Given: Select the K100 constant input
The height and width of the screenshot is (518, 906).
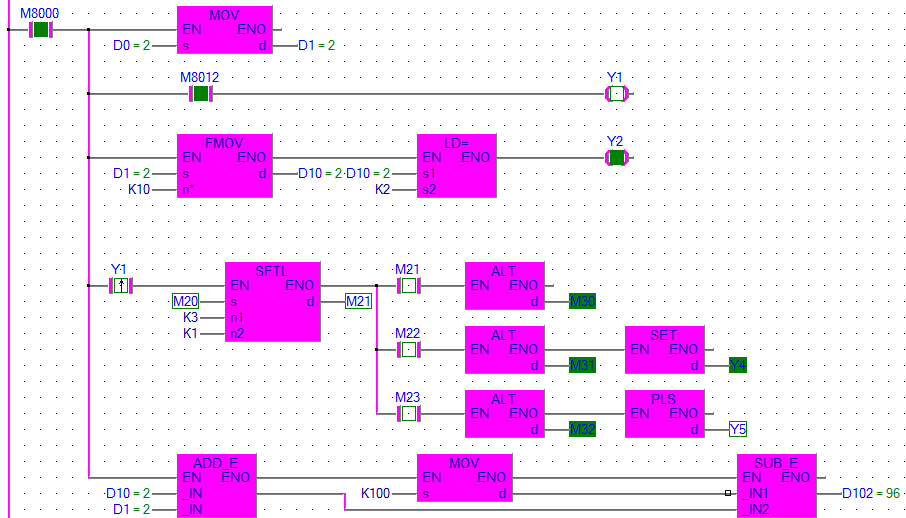Looking at the screenshot, I should (x=378, y=493).
